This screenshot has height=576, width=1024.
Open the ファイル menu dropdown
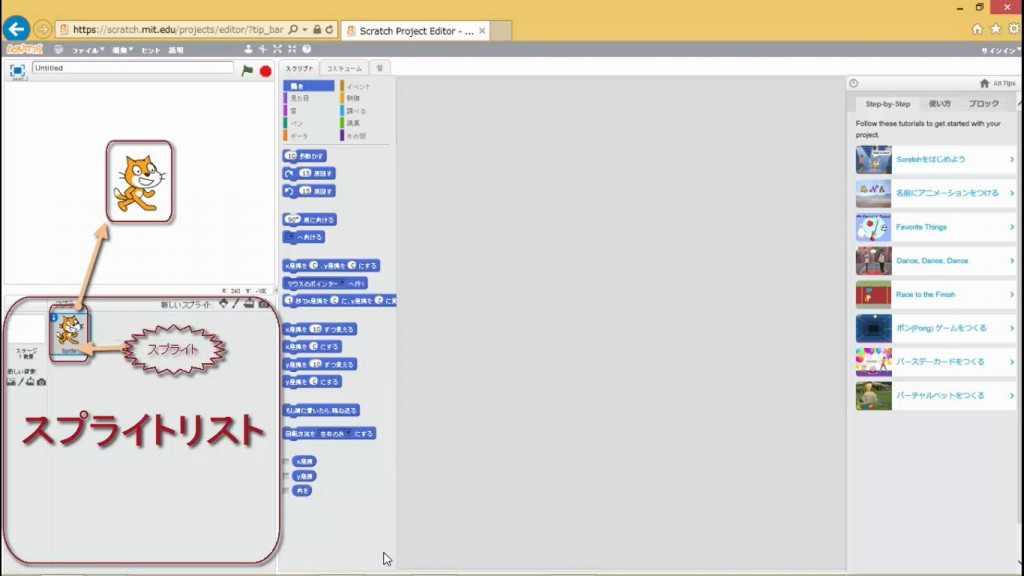tap(88, 50)
